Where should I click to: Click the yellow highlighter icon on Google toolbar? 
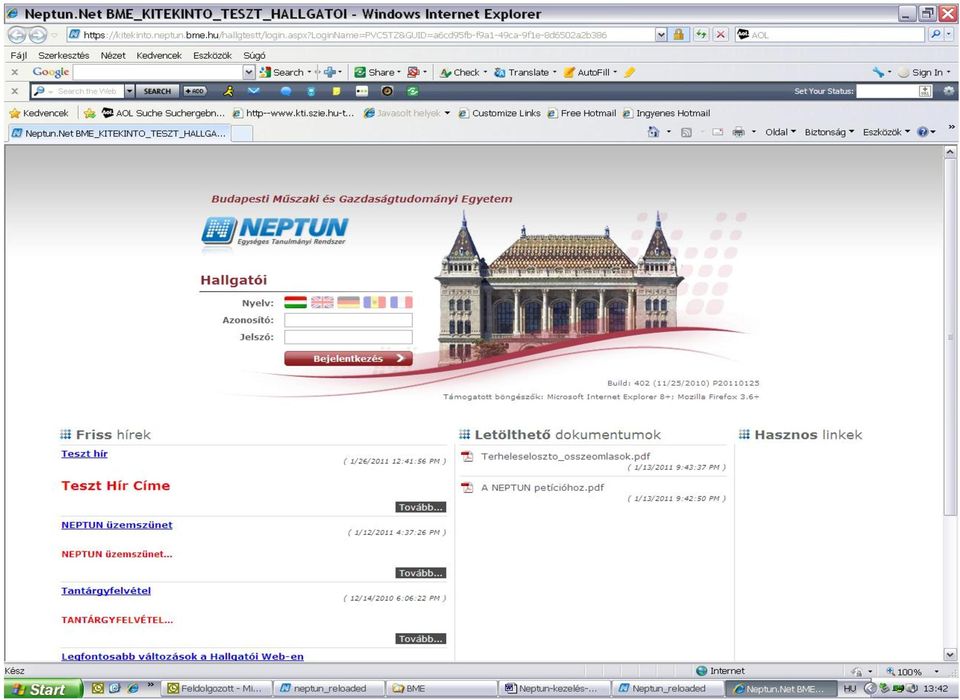[629, 72]
